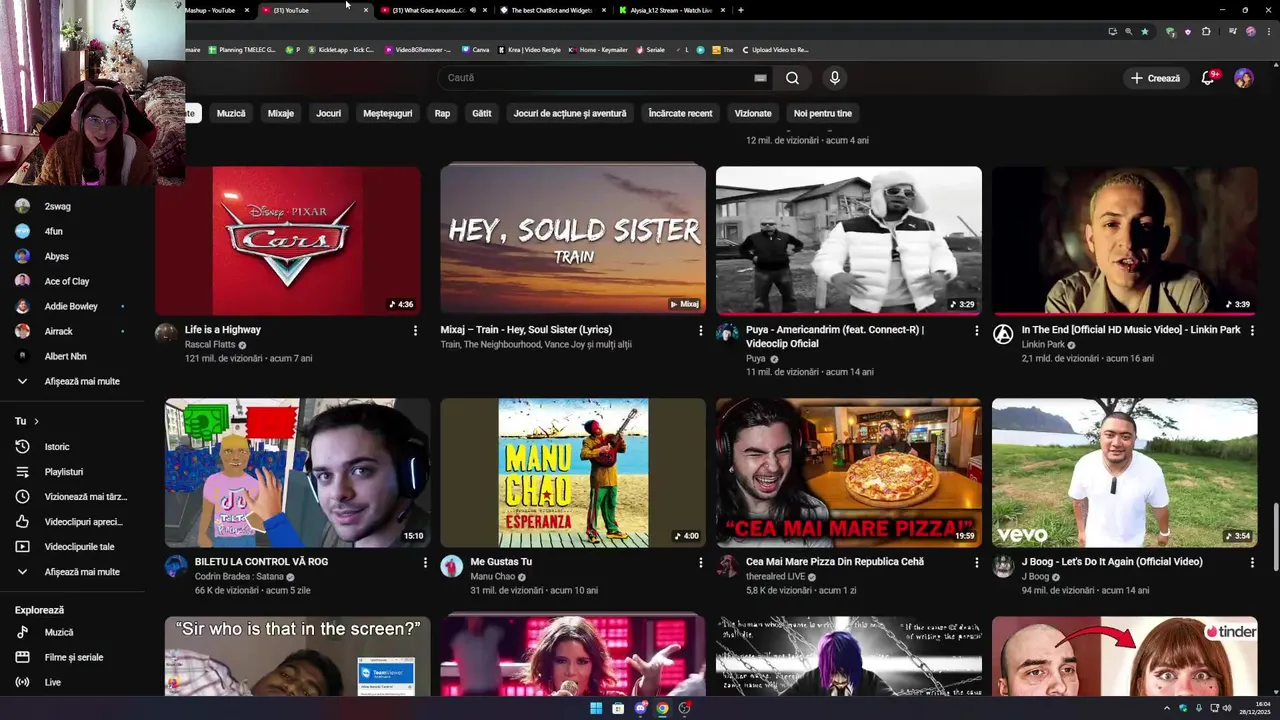Open Chrome from the taskbar
This screenshot has width=1280, height=720.
662,708
